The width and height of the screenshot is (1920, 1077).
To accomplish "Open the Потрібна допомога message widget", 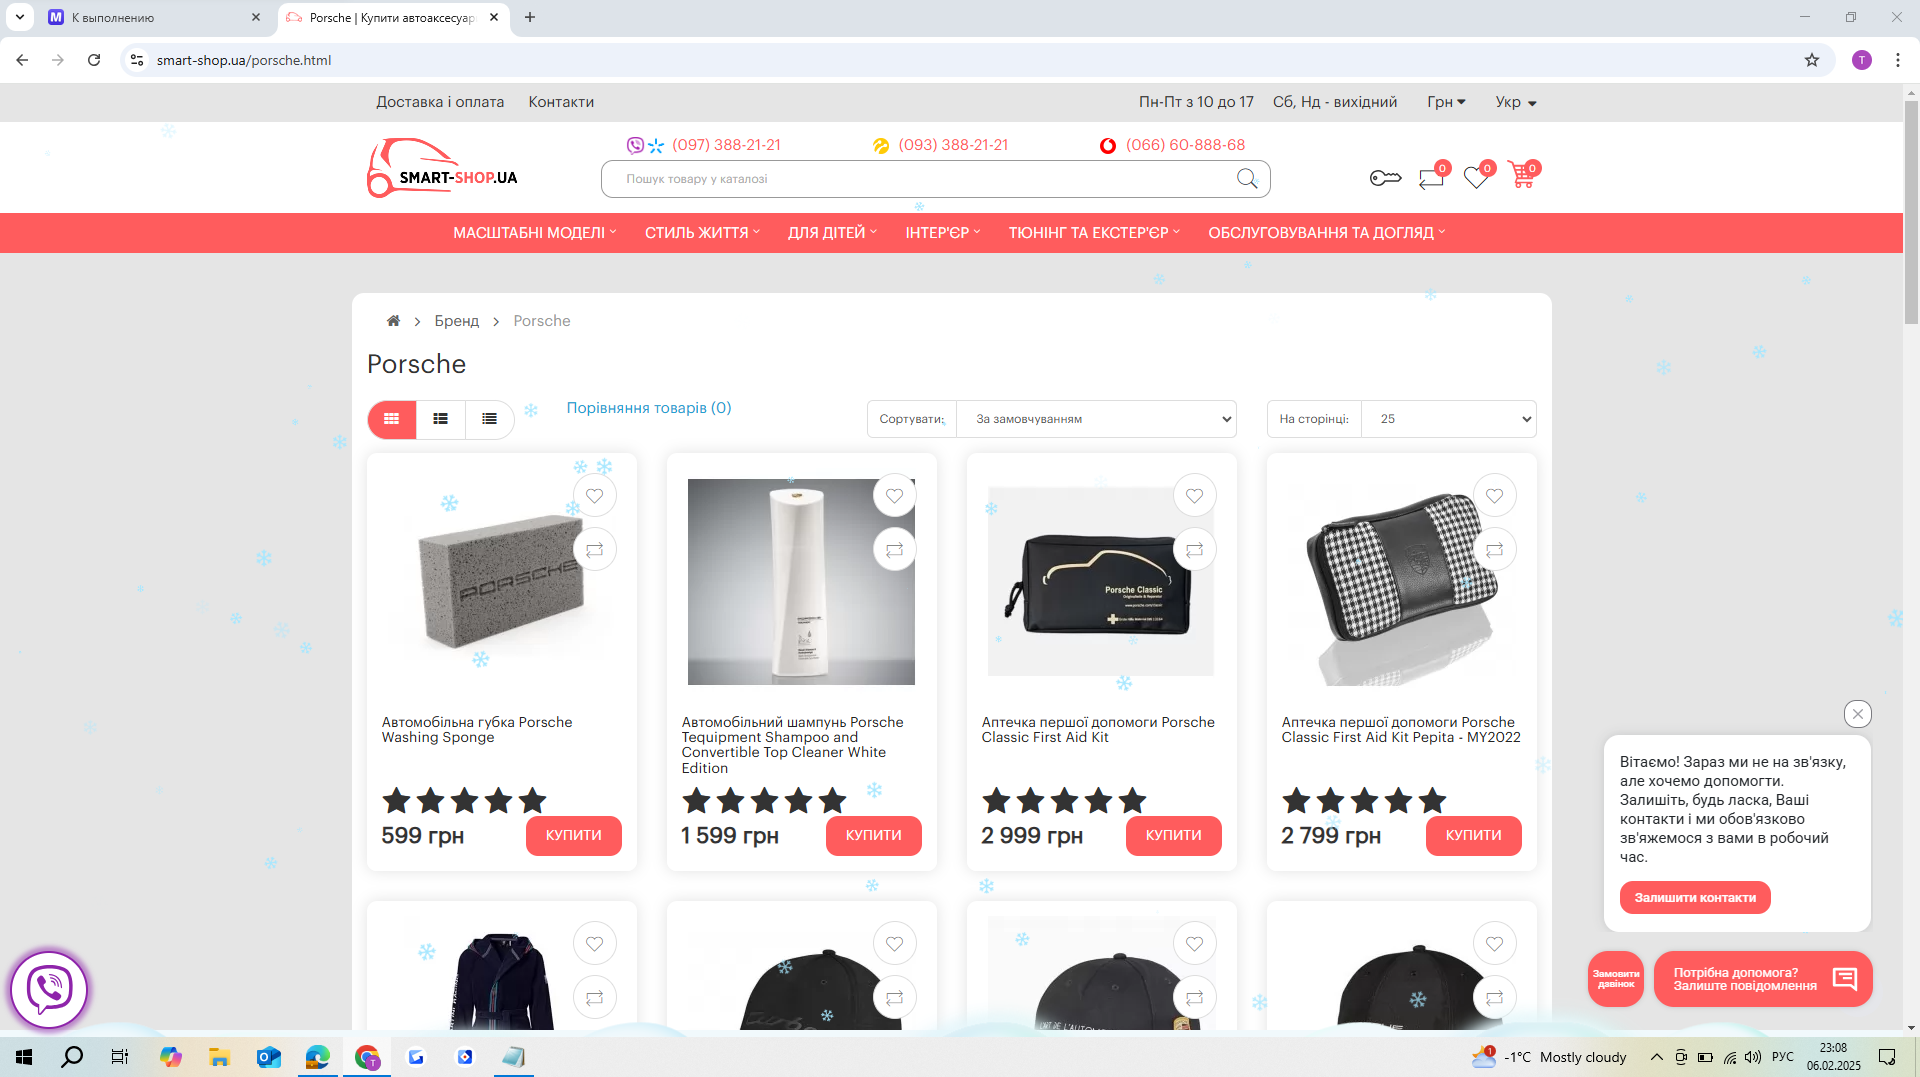I will pos(1763,979).
